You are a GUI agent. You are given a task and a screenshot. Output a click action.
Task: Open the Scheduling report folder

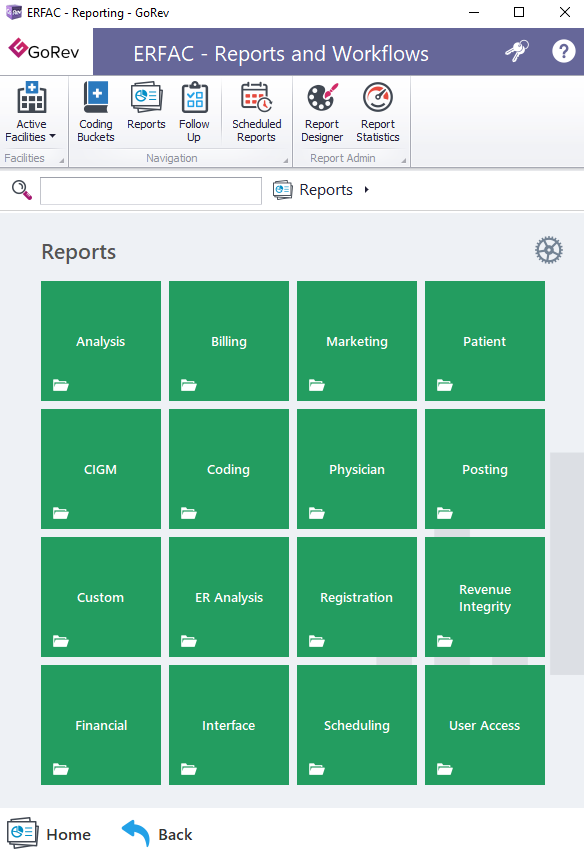(x=357, y=725)
